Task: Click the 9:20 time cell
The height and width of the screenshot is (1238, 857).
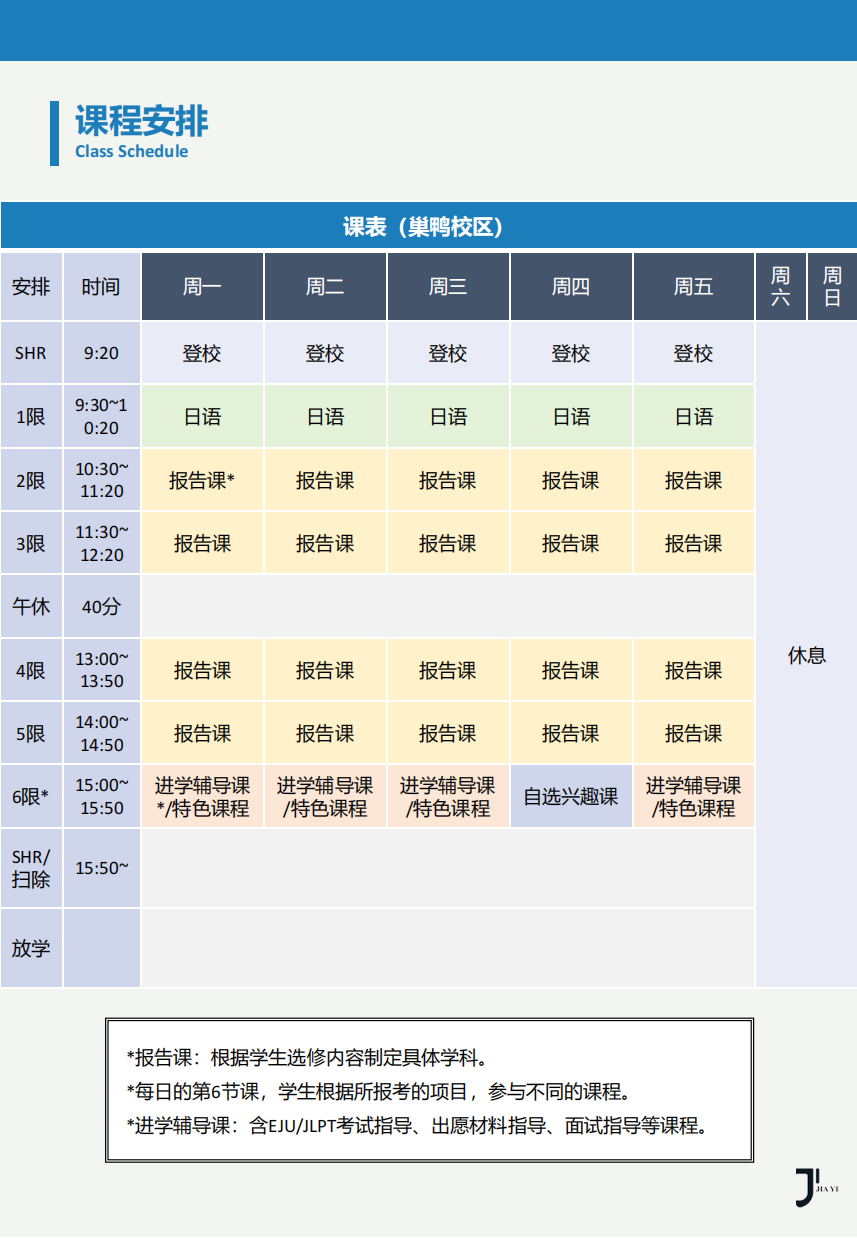Action: [101, 353]
